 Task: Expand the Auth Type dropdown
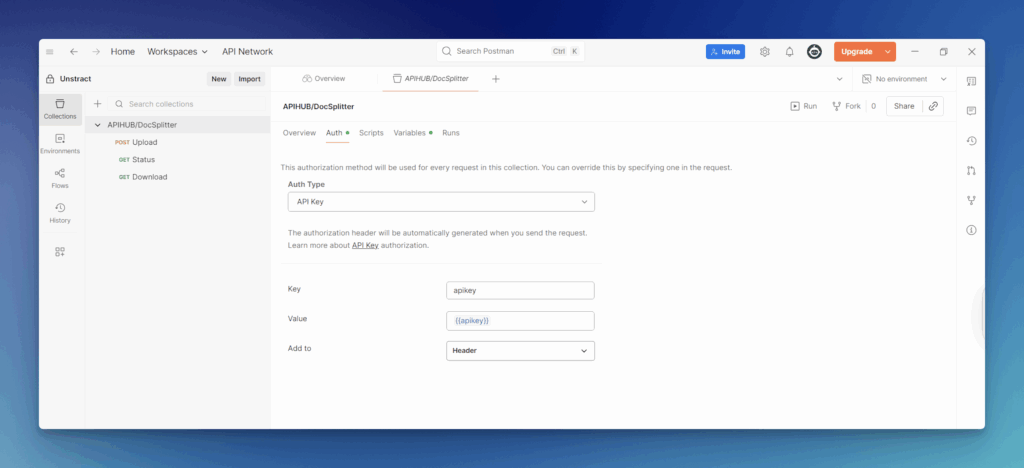click(440, 202)
